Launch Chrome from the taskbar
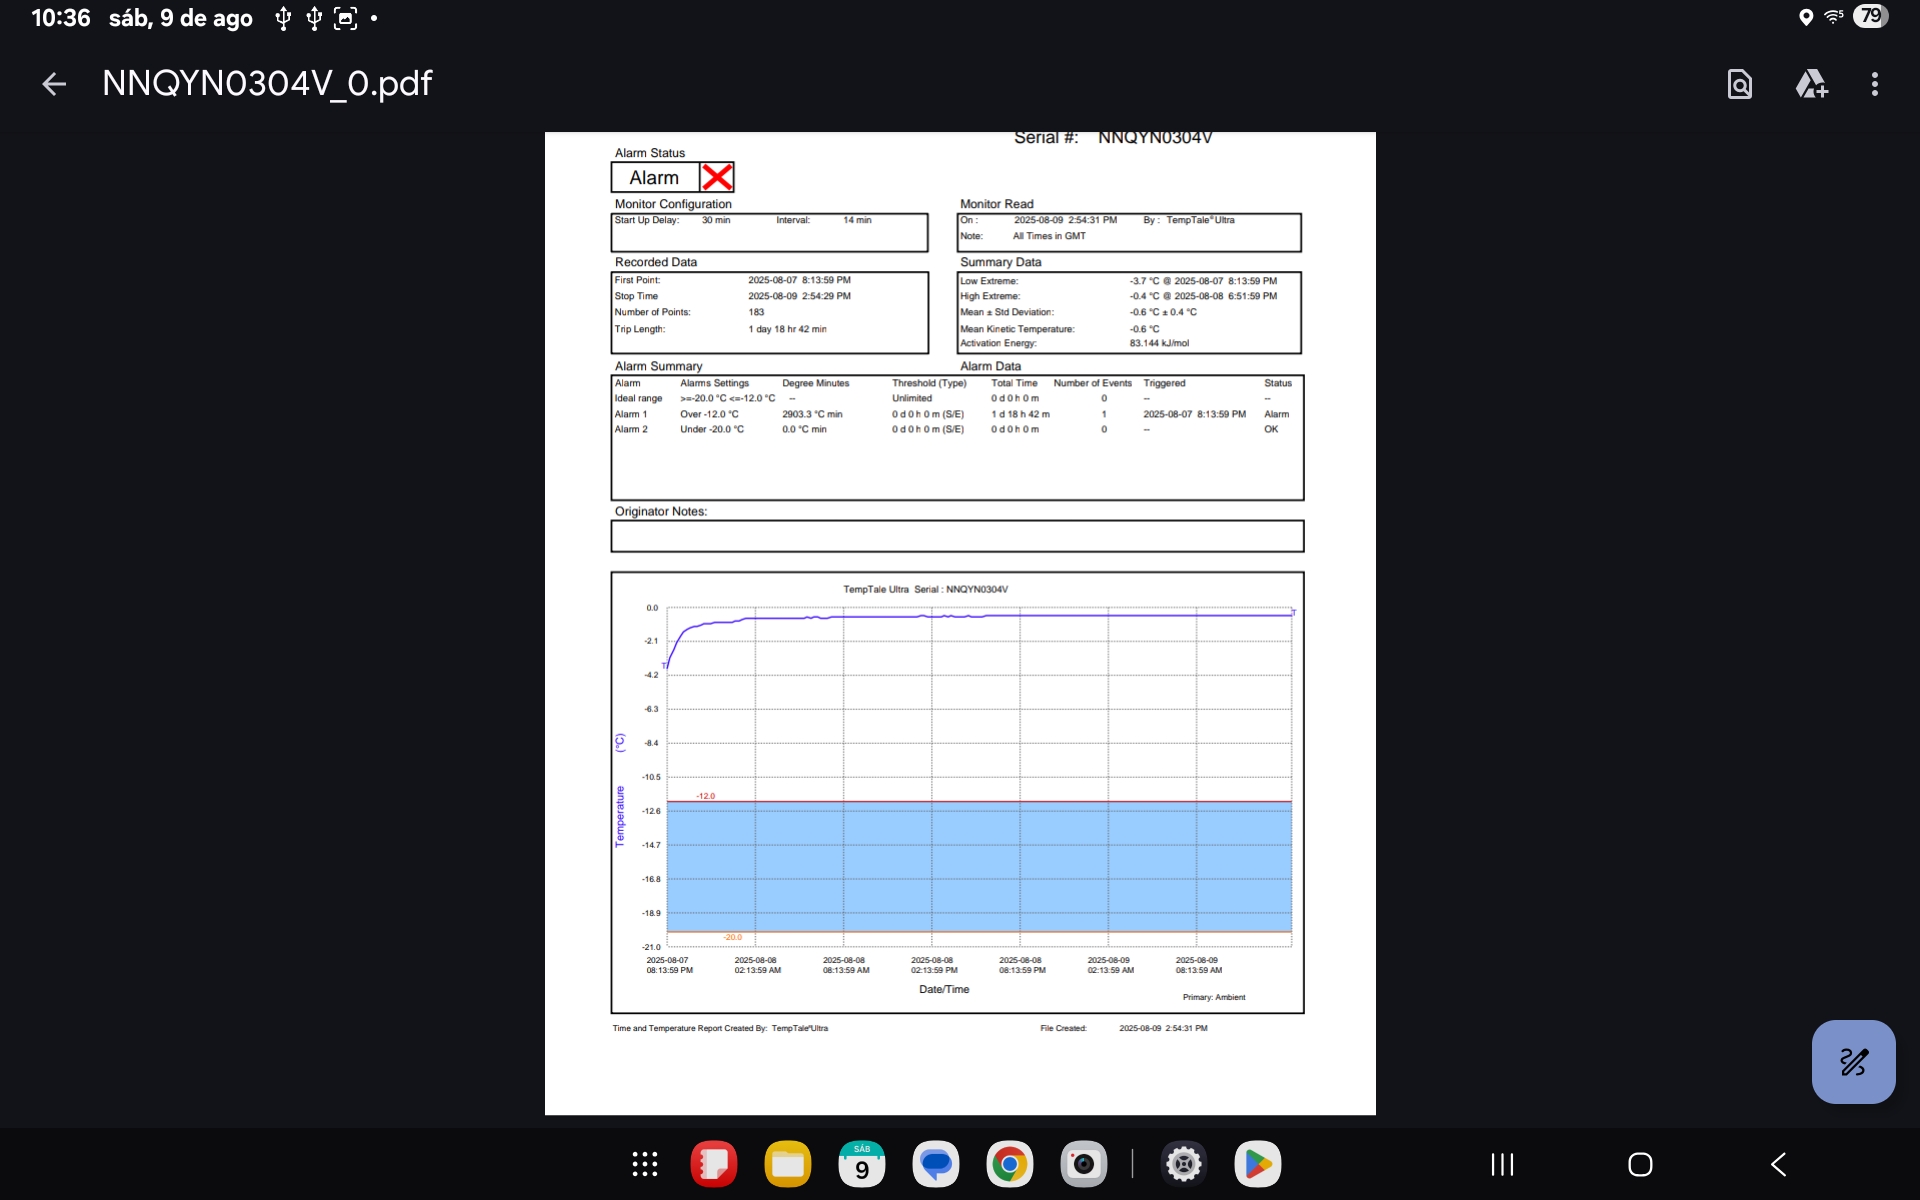The image size is (1920, 1200). (1009, 1164)
